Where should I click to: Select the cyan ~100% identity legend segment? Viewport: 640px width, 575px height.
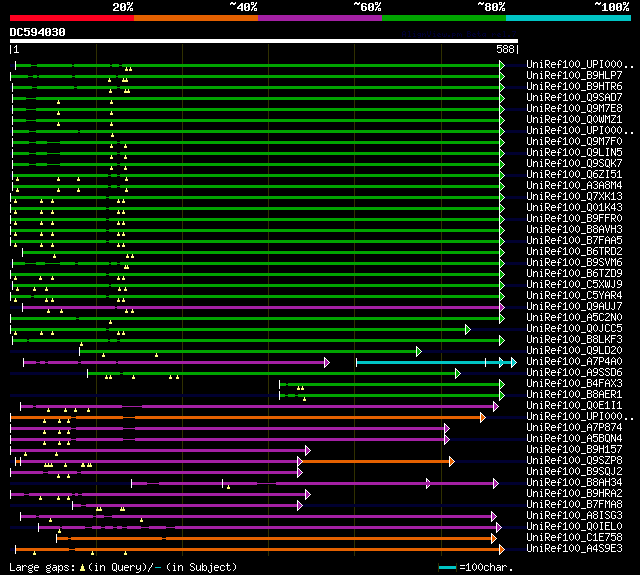(569, 18)
